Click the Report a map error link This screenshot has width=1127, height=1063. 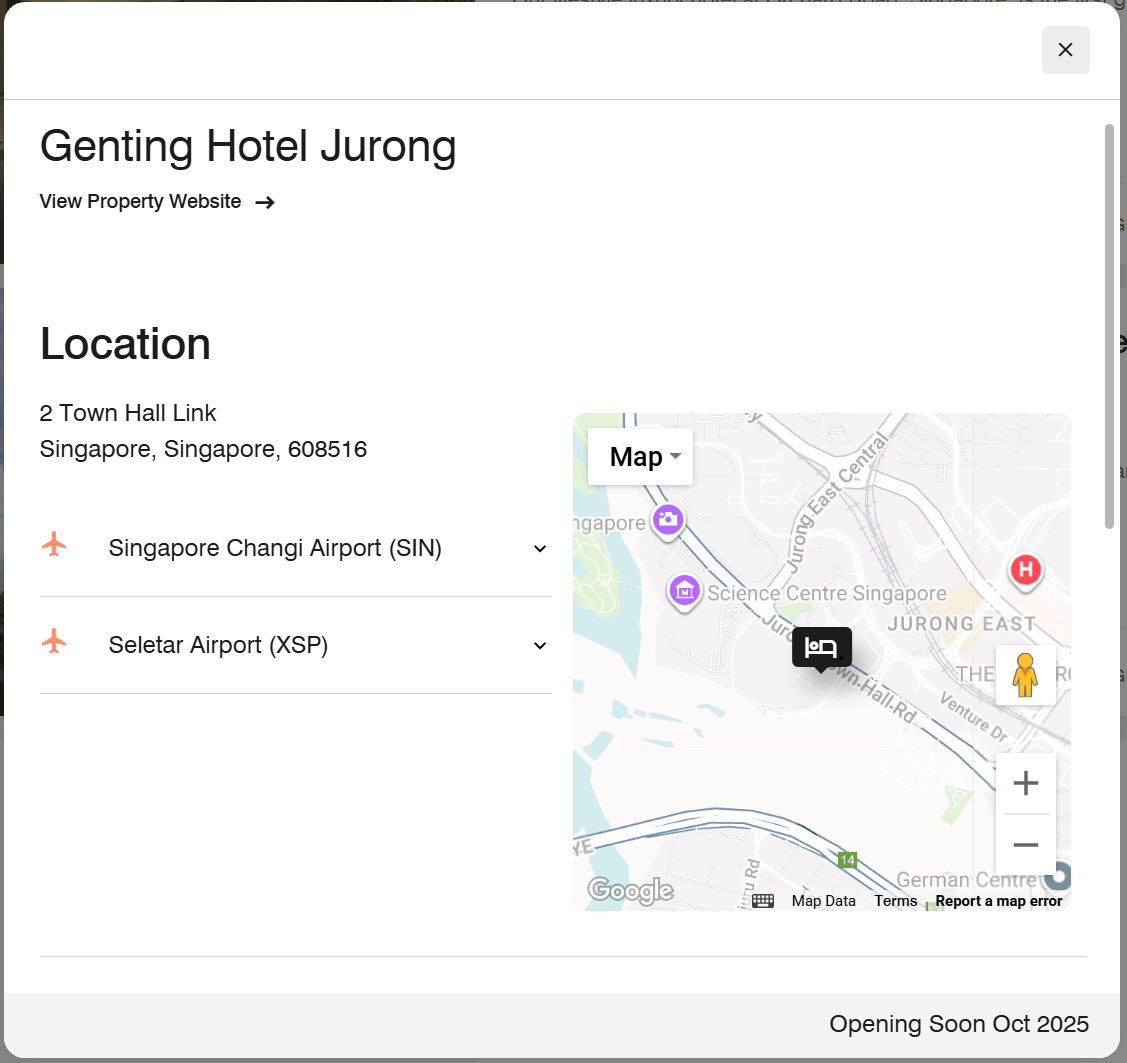click(x=998, y=901)
